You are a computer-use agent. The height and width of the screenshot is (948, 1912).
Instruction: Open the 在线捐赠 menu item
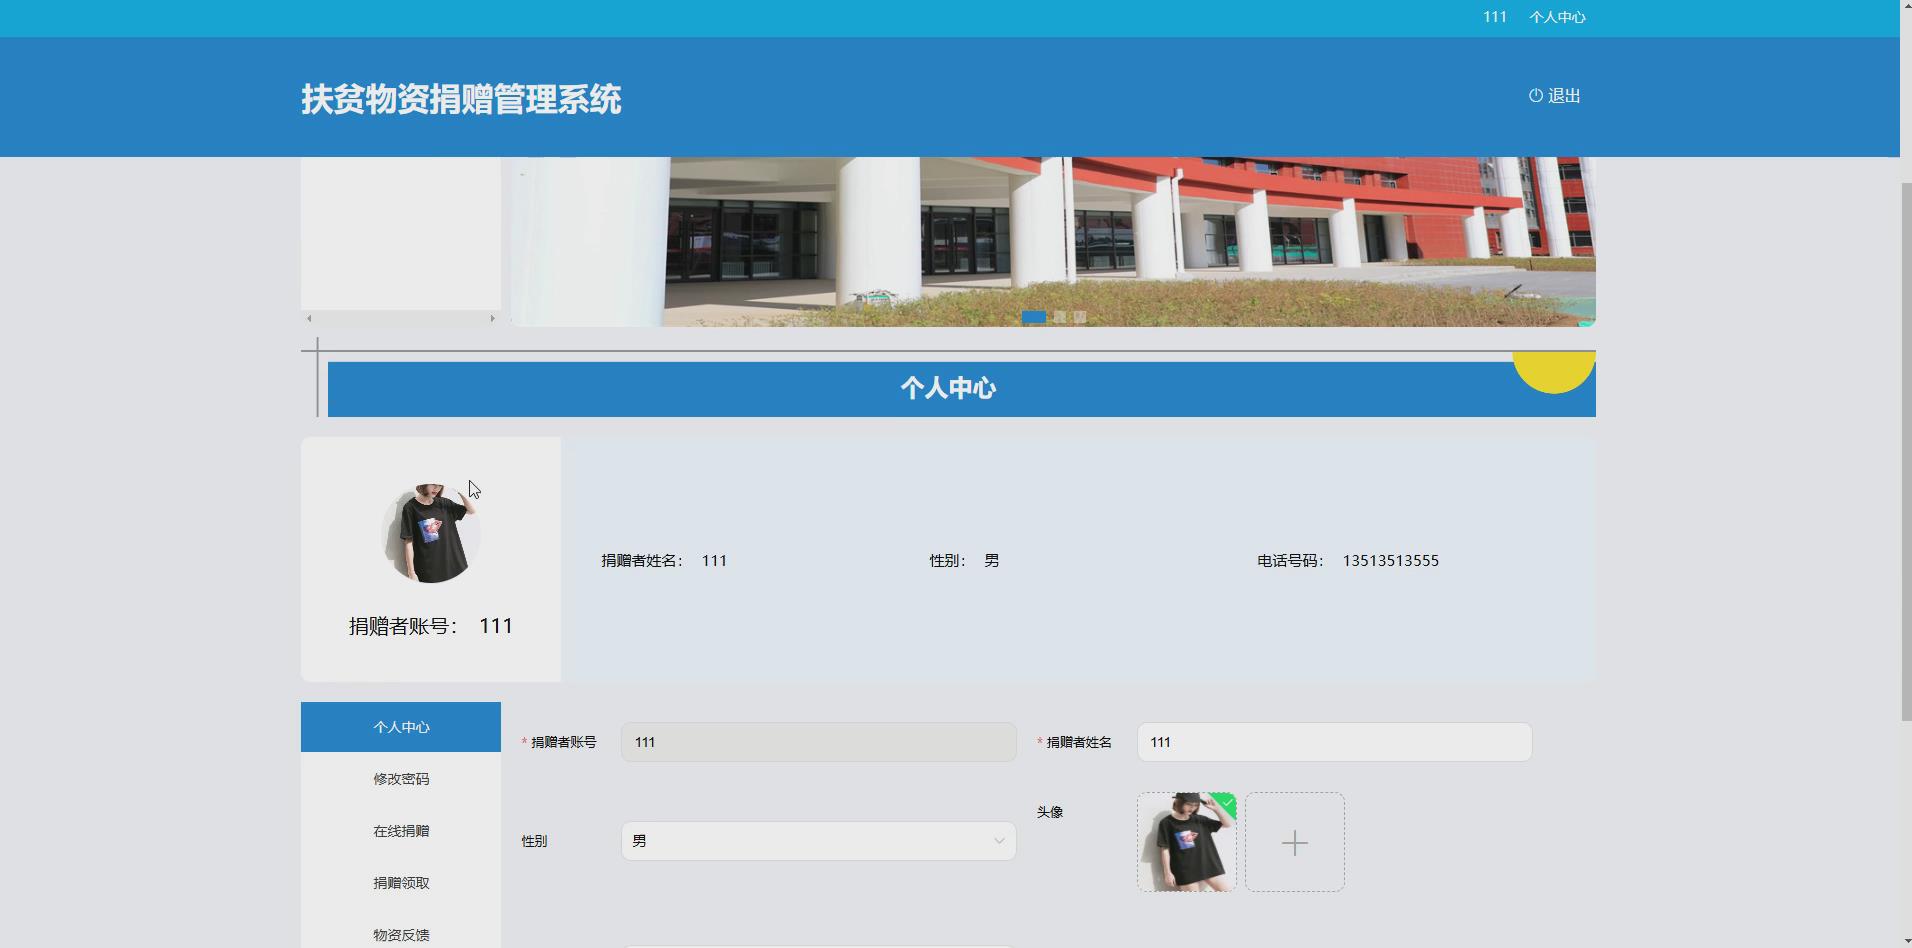[400, 830]
